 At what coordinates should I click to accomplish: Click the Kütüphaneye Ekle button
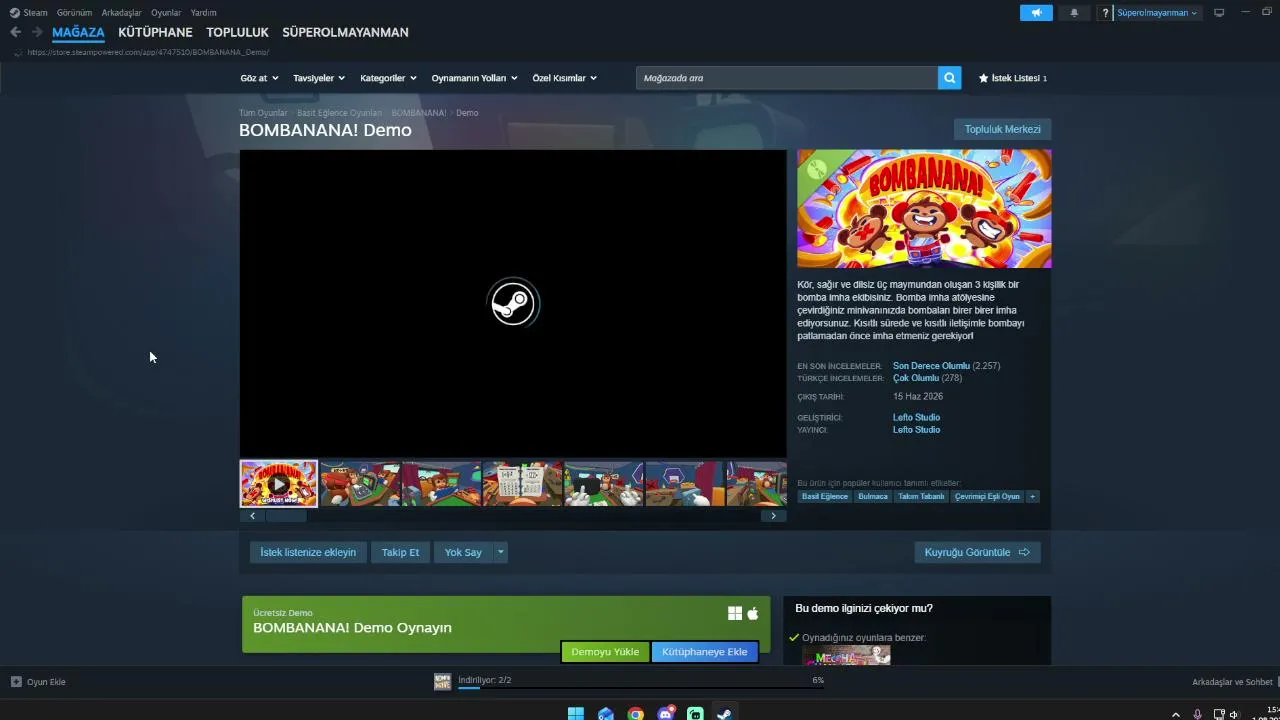click(705, 652)
